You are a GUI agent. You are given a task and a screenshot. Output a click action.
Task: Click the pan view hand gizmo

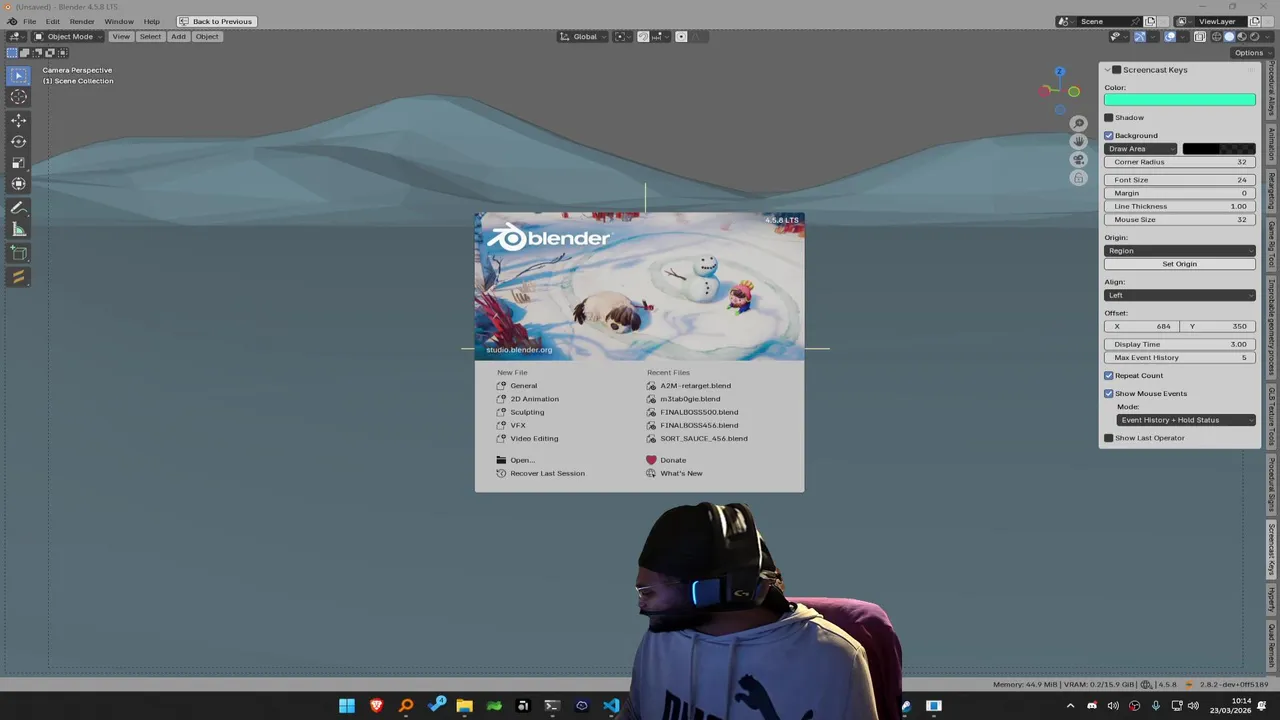(1078, 141)
